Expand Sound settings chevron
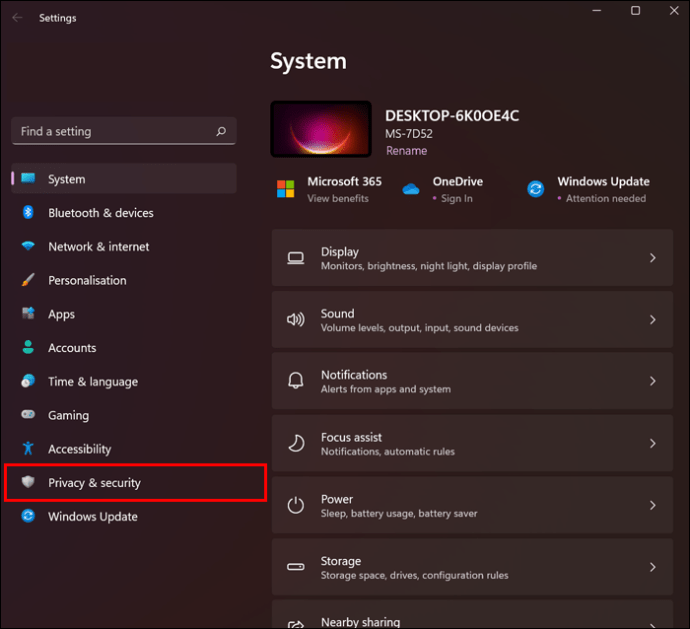The height and width of the screenshot is (629, 690). tap(653, 320)
